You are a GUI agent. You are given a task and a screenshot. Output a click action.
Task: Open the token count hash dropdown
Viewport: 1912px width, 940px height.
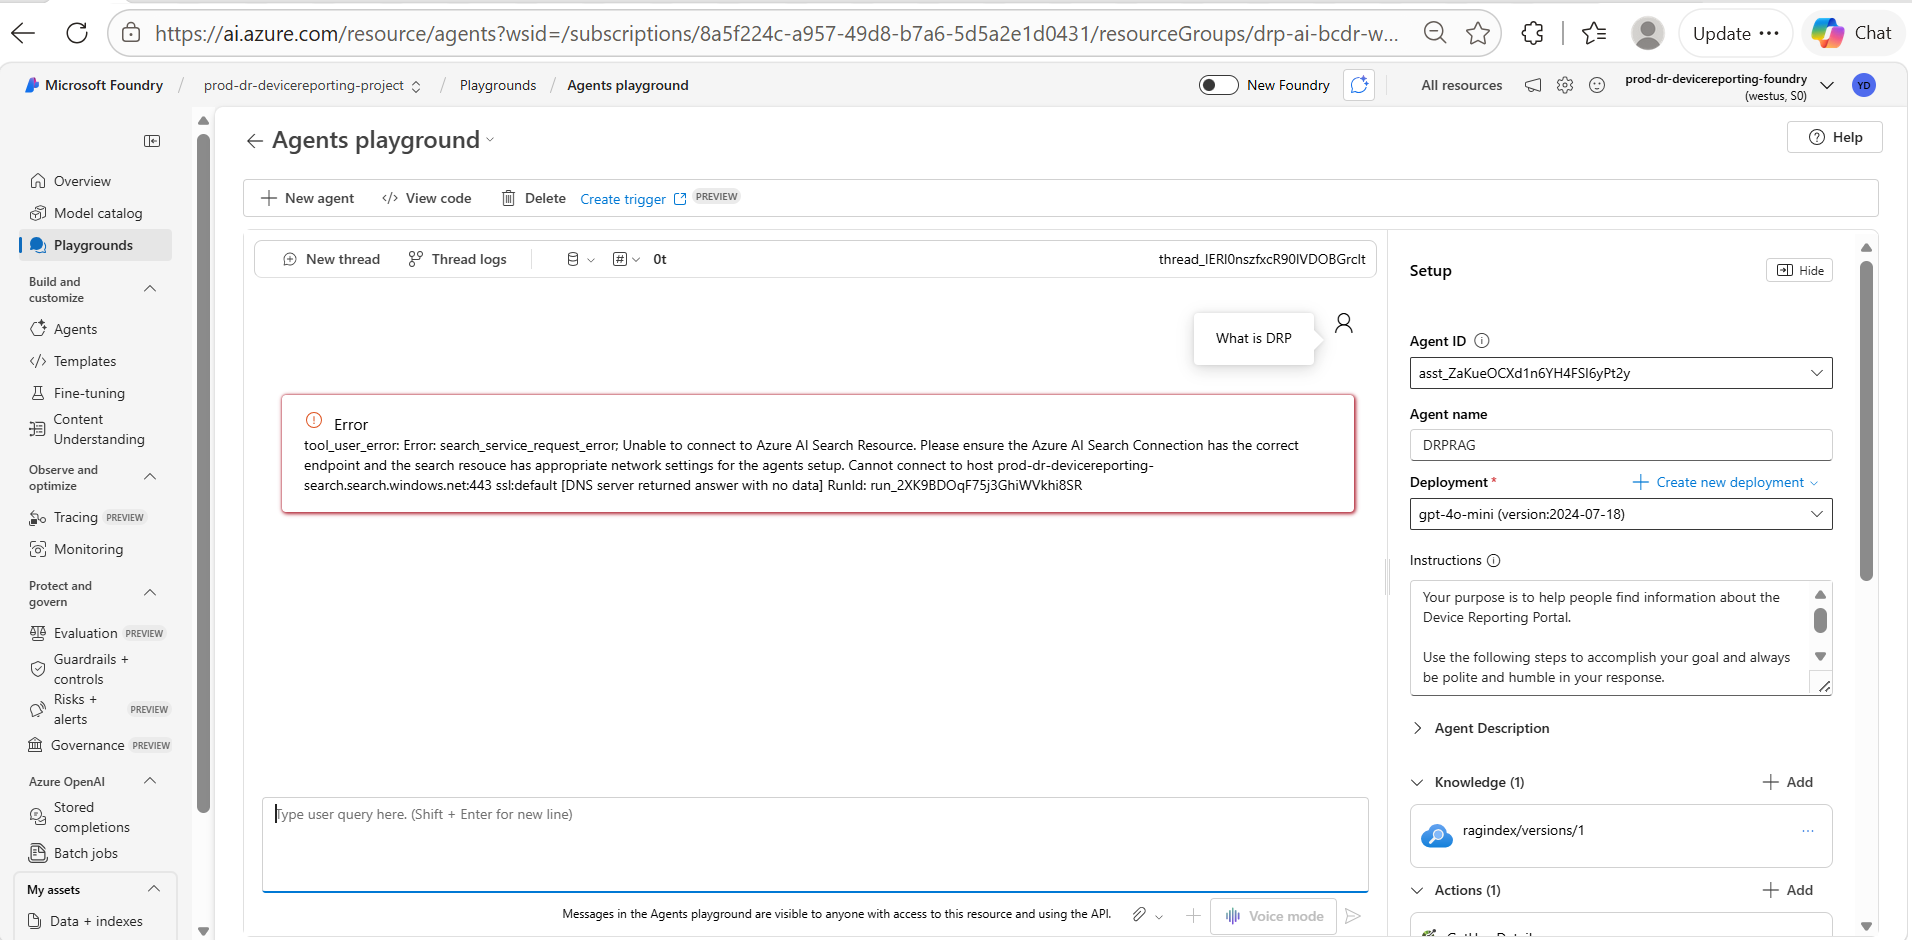(x=626, y=259)
